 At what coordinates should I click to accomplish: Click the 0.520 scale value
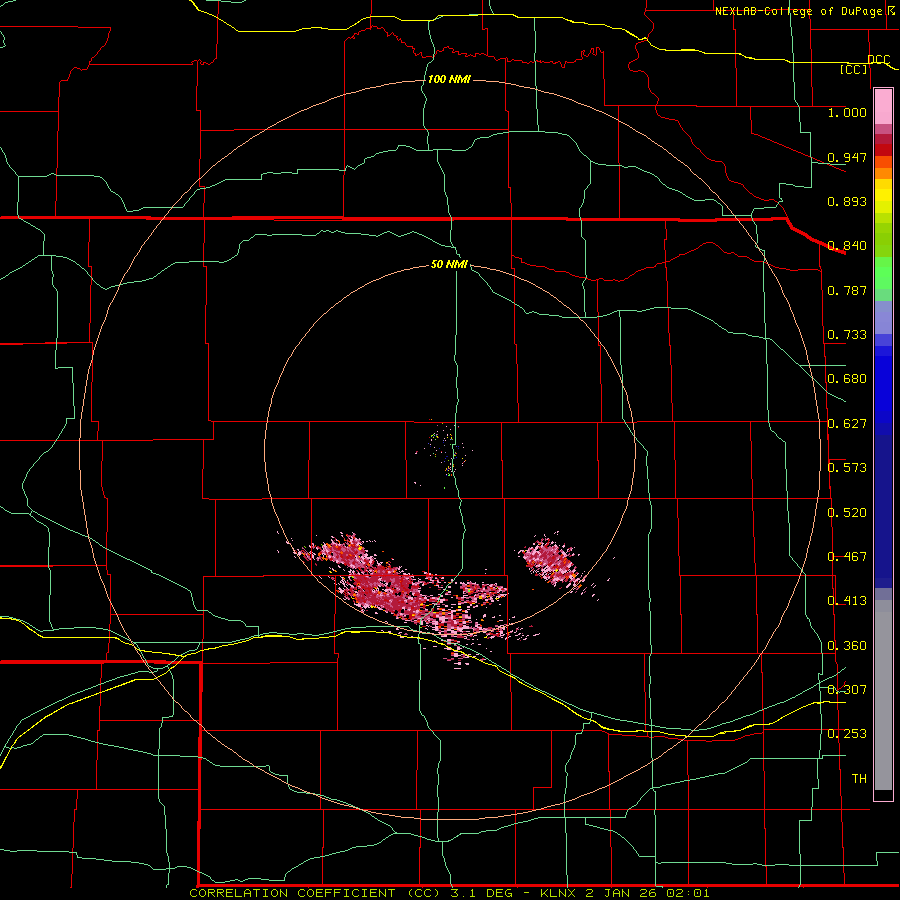click(x=847, y=513)
